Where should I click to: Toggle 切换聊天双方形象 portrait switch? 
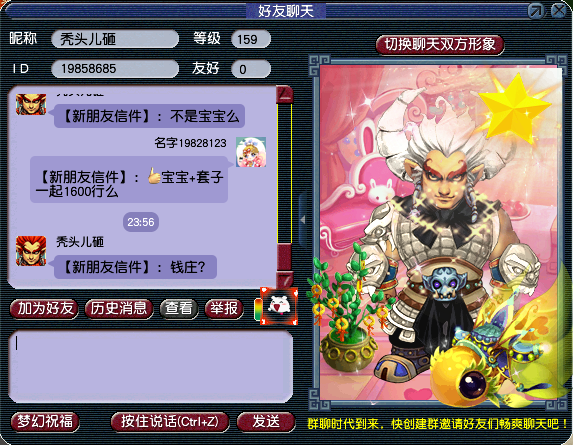pyautogui.click(x=440, y=45)
